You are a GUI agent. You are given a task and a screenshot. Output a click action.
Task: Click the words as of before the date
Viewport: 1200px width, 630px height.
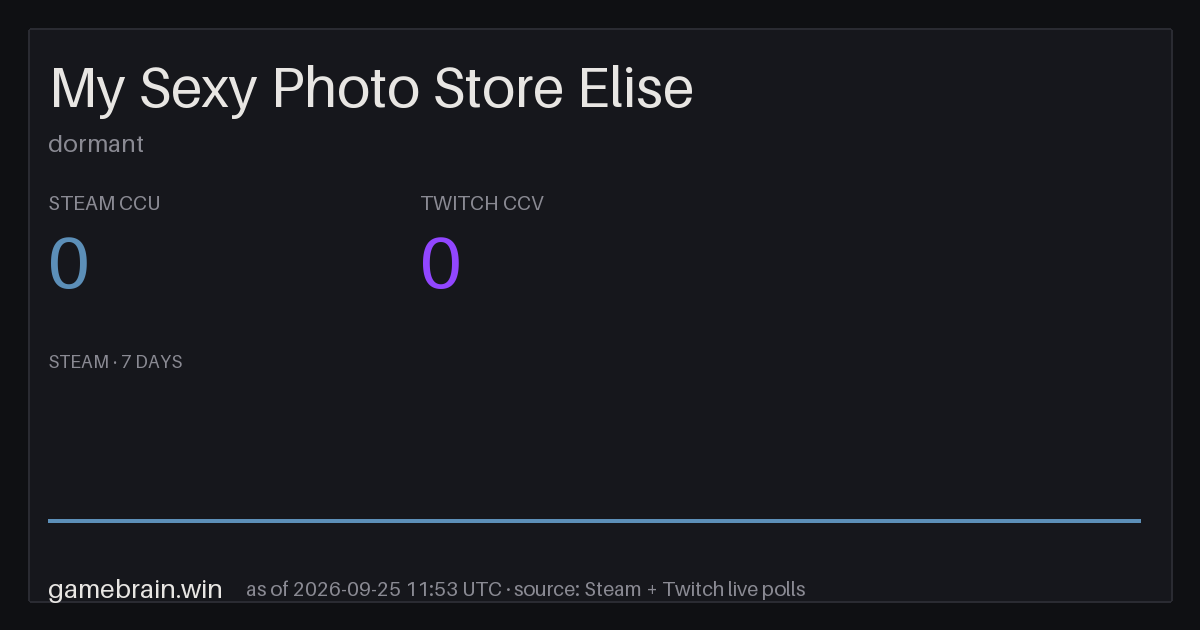(267, 589)
